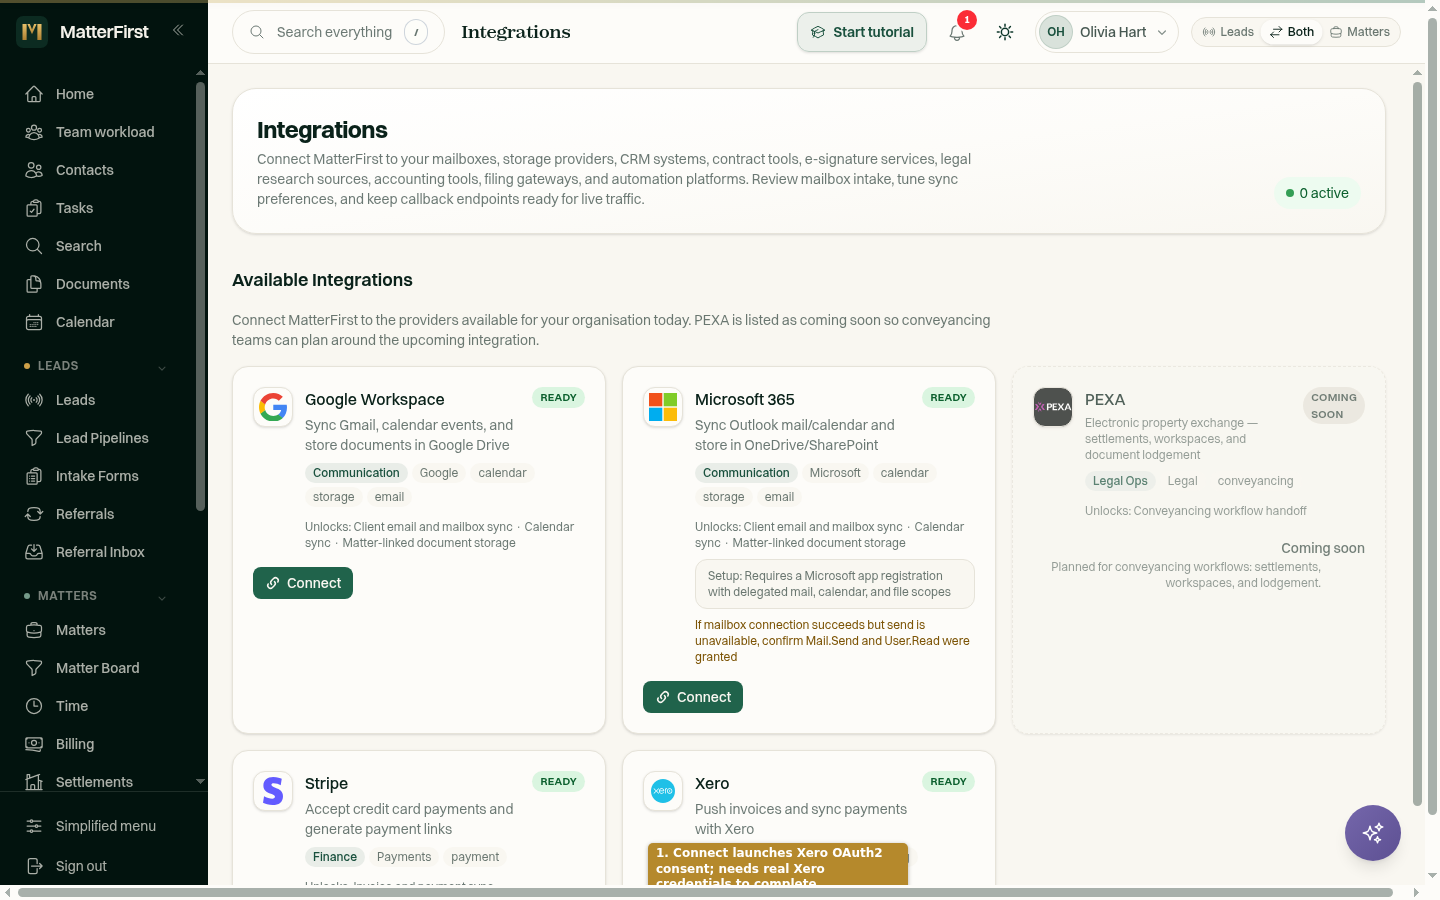Screen dimensions: 1440x900
Task: Click Sign out label
Action: (81, 866)
